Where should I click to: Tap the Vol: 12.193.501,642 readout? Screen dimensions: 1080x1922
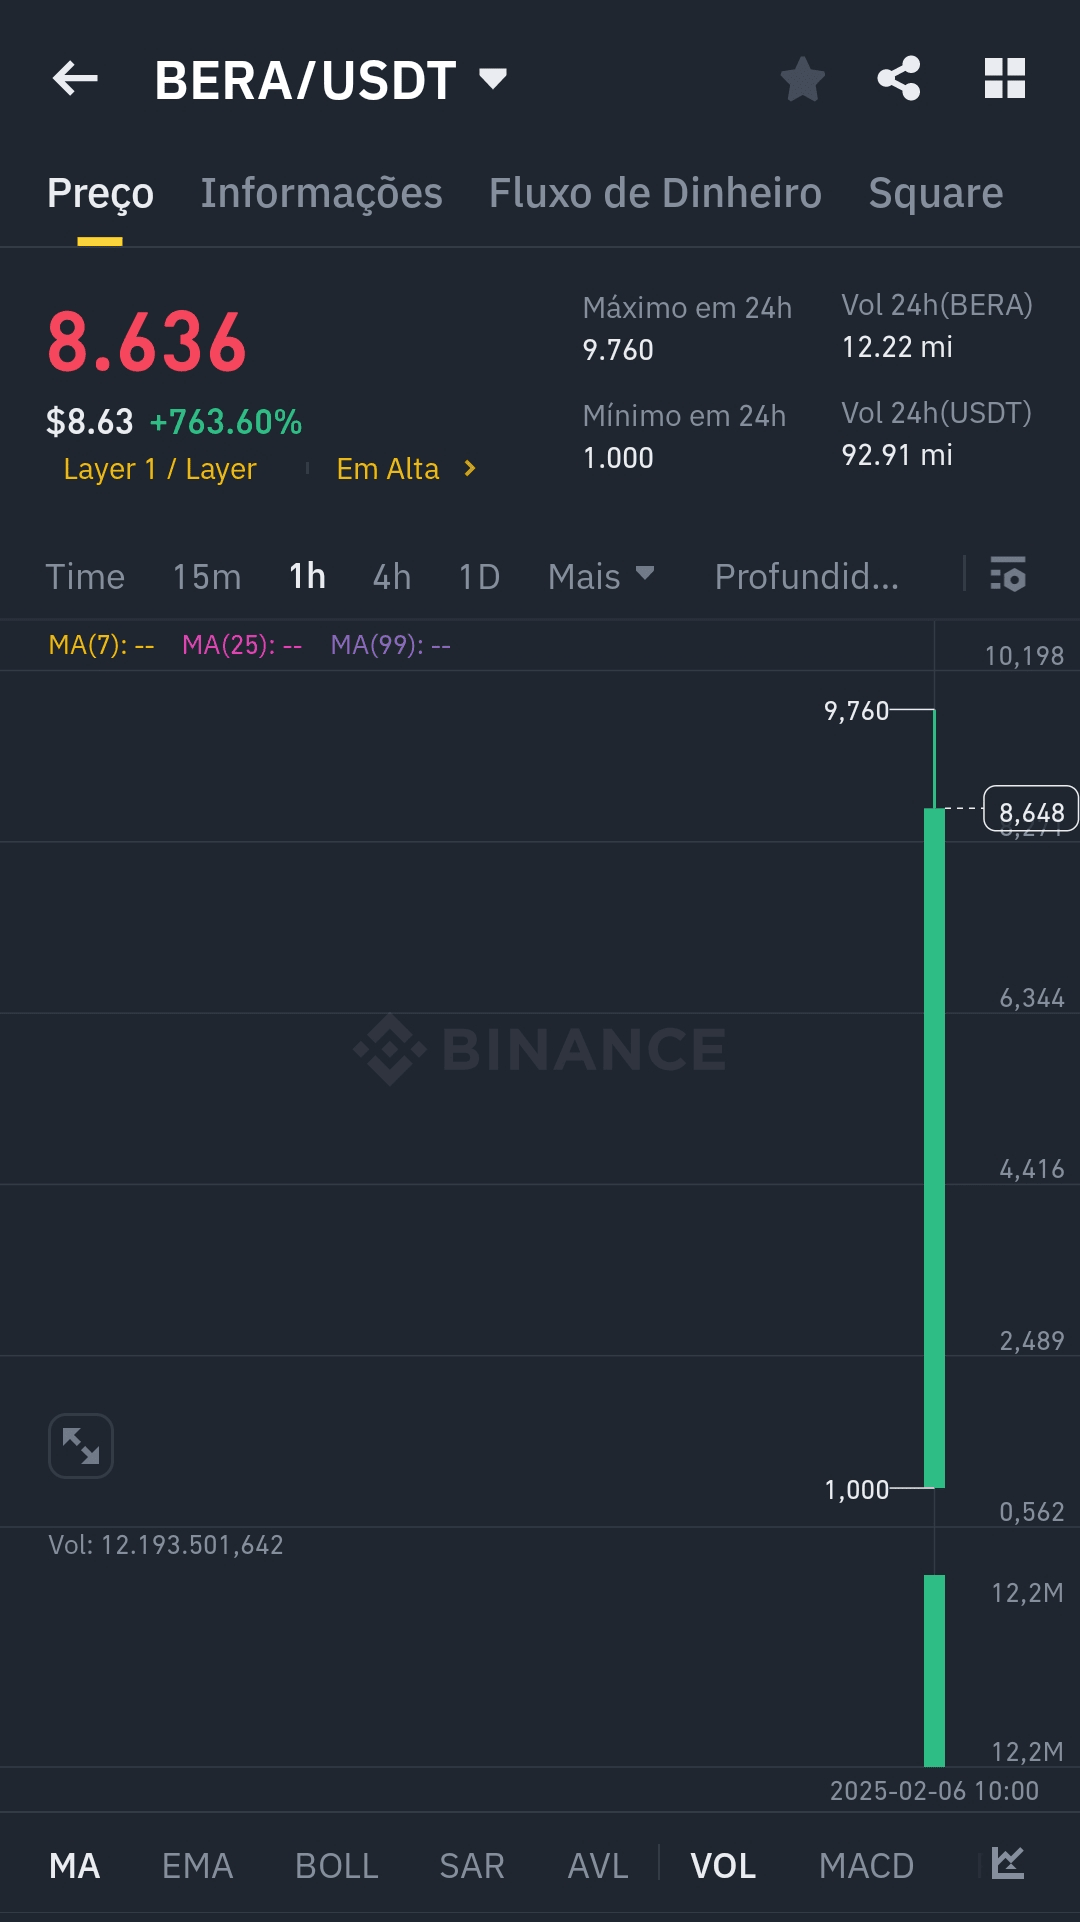(166, 1545)
